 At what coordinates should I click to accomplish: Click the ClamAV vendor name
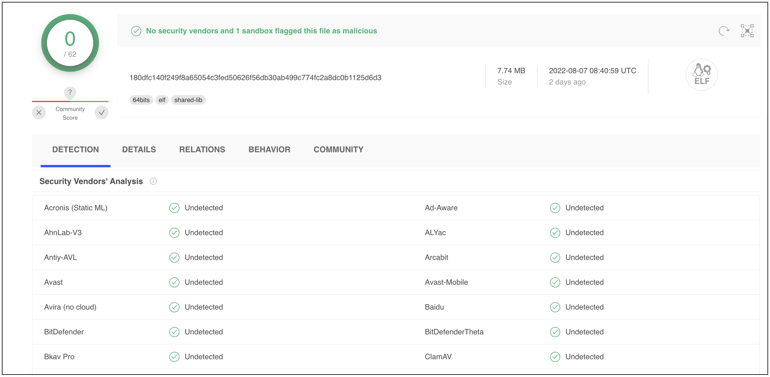pyautogui.click(x=438, y=357)
